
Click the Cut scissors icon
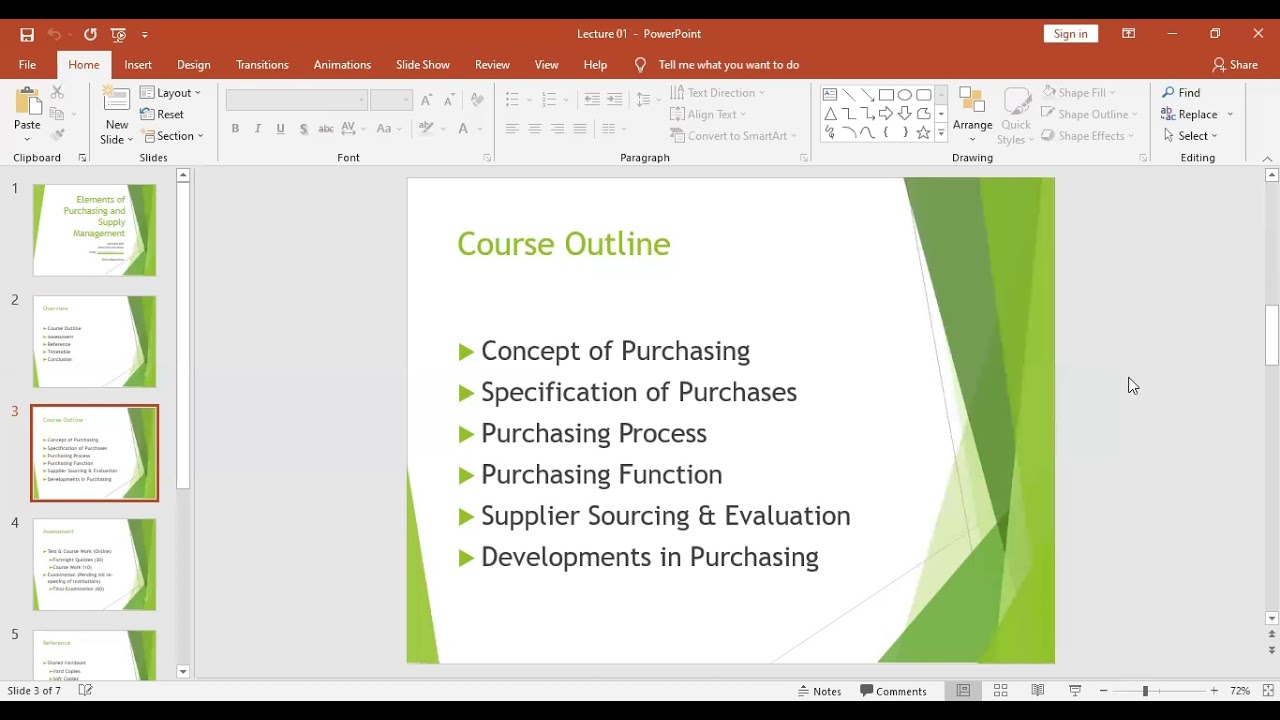[x=57, y=93]
